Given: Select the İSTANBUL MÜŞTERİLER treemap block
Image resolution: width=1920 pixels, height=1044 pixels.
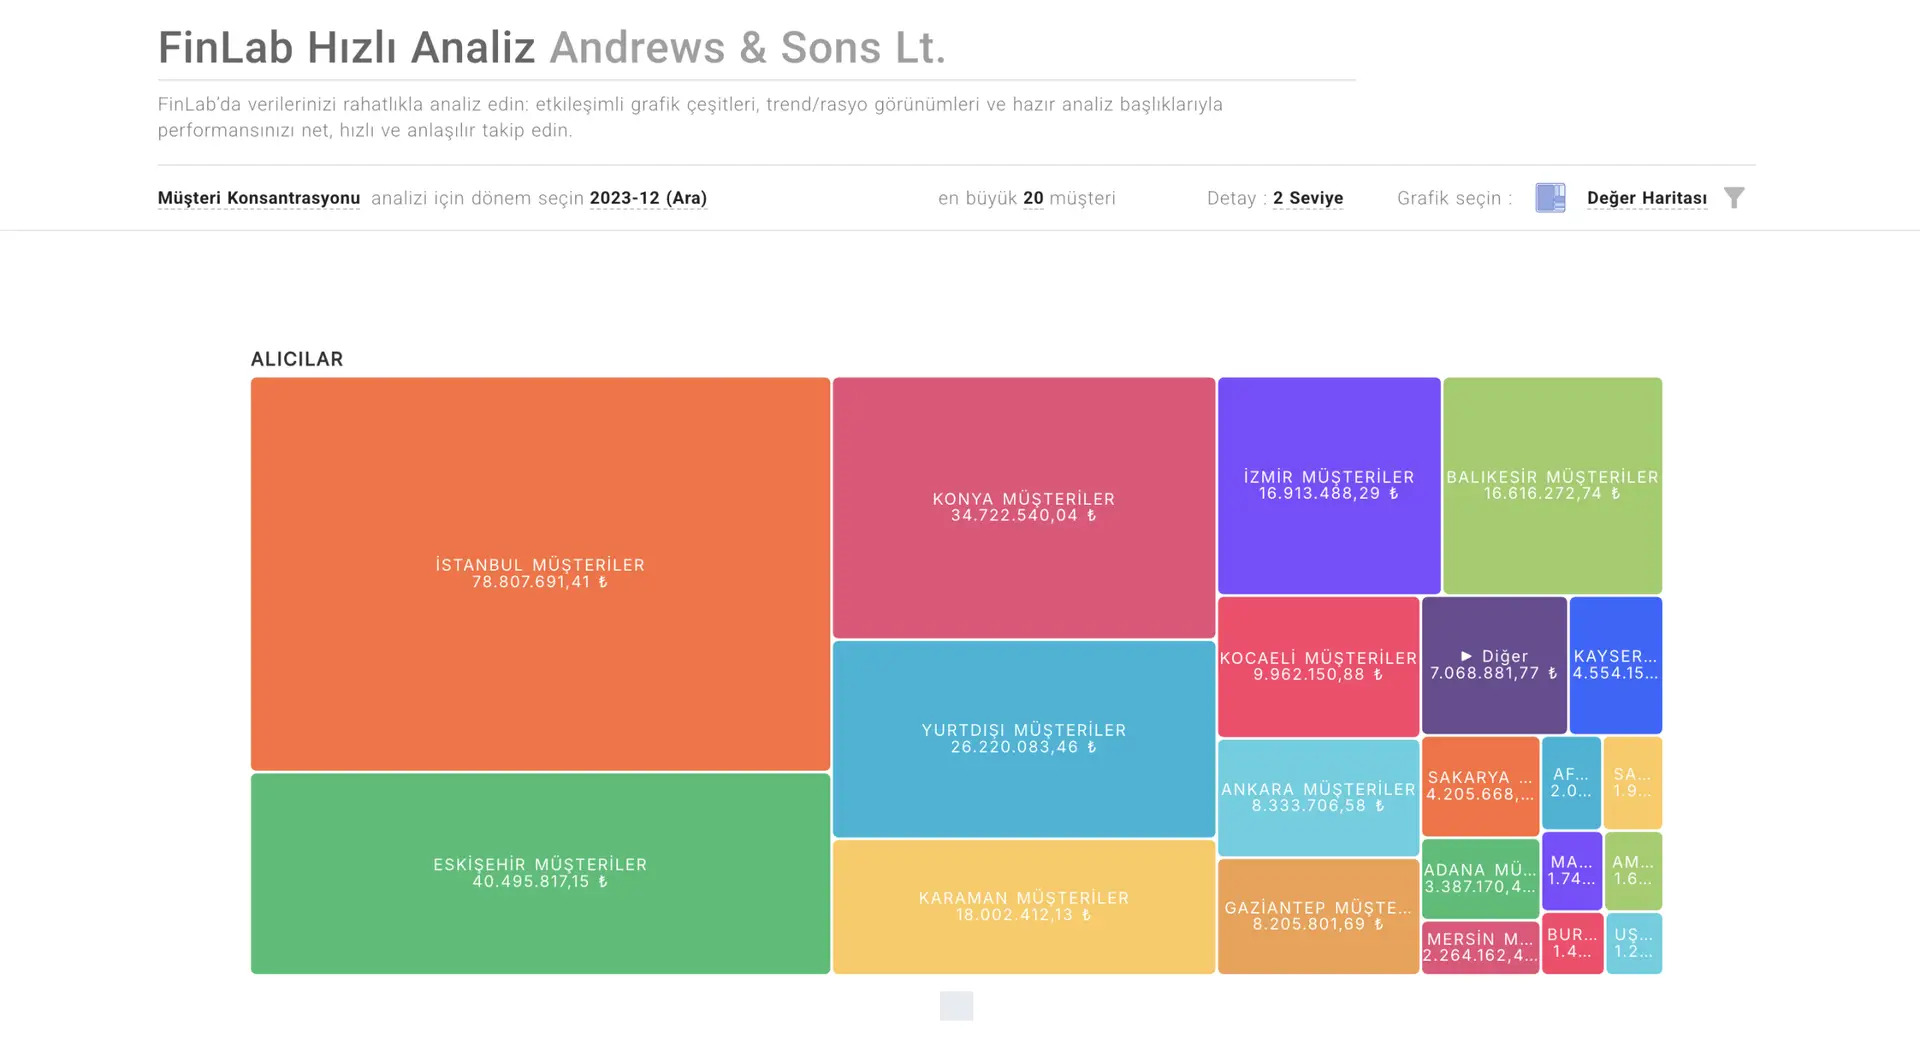Looking at the screenshot, I should pyautogui.click(x=540, y=573).
